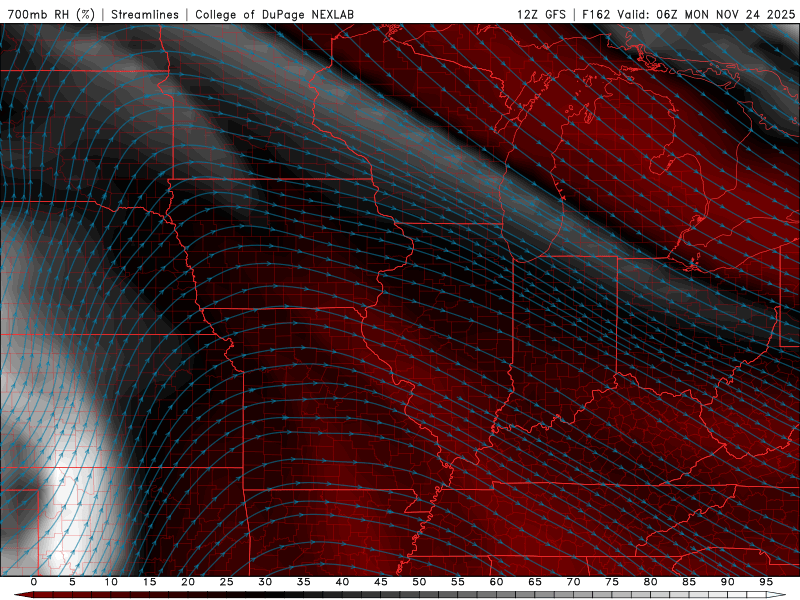Click the '65' value on color scale
This screenshot has height=600, width=800.
pyautogui.click(x=534, y=582)
